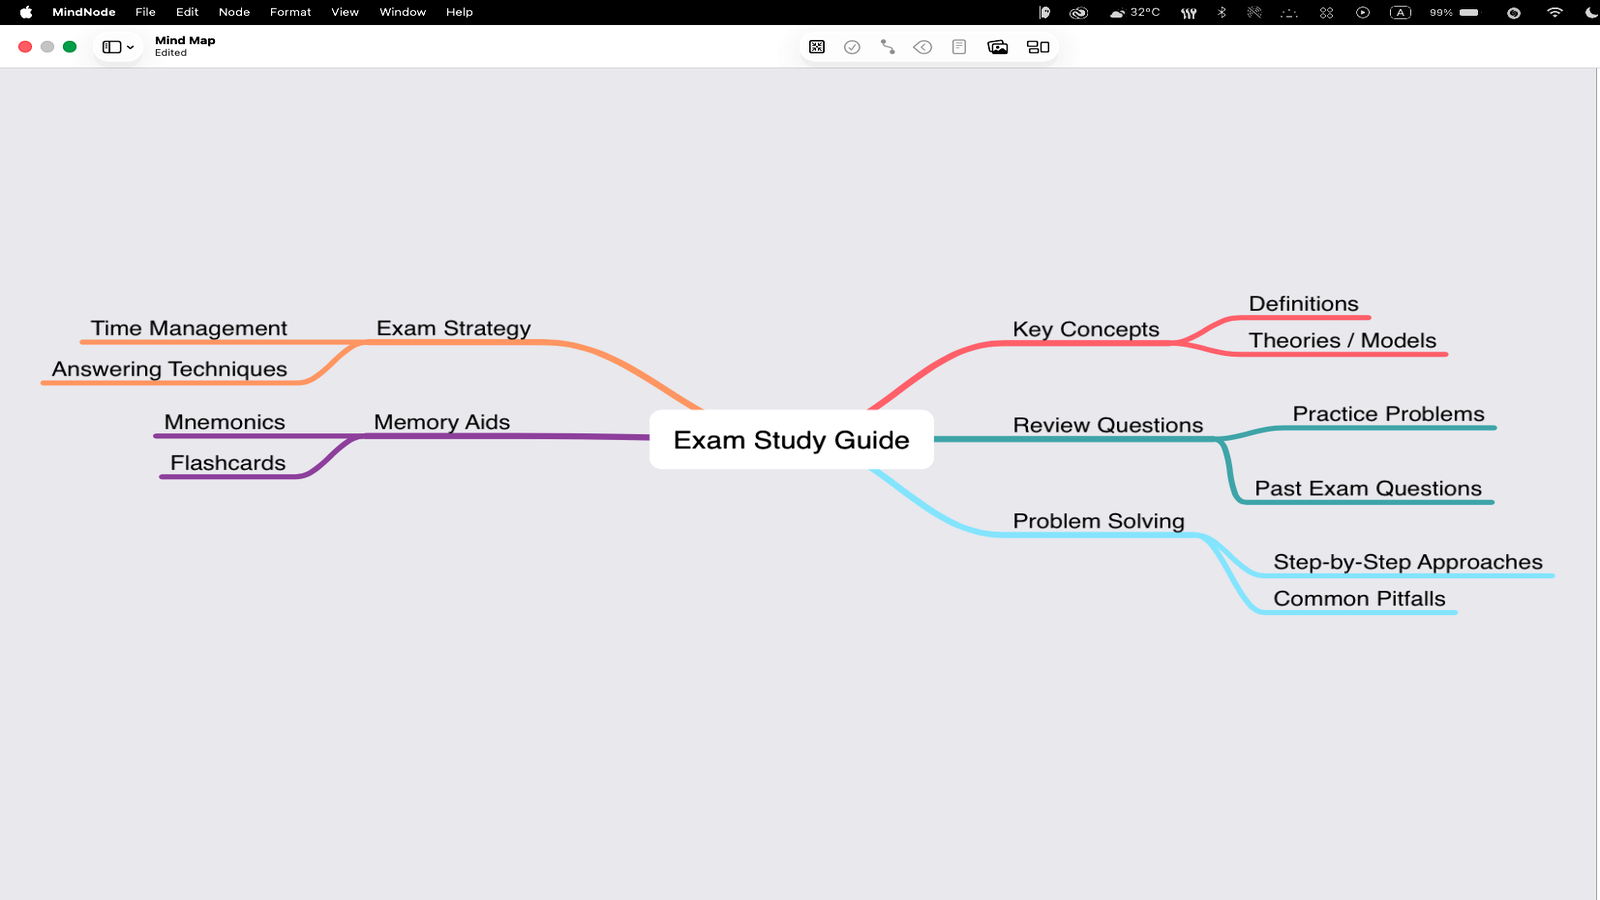This screenshot has width=1600, height=900.
Task: Select the Exam Strategy node
Action: tap(453, 328)
